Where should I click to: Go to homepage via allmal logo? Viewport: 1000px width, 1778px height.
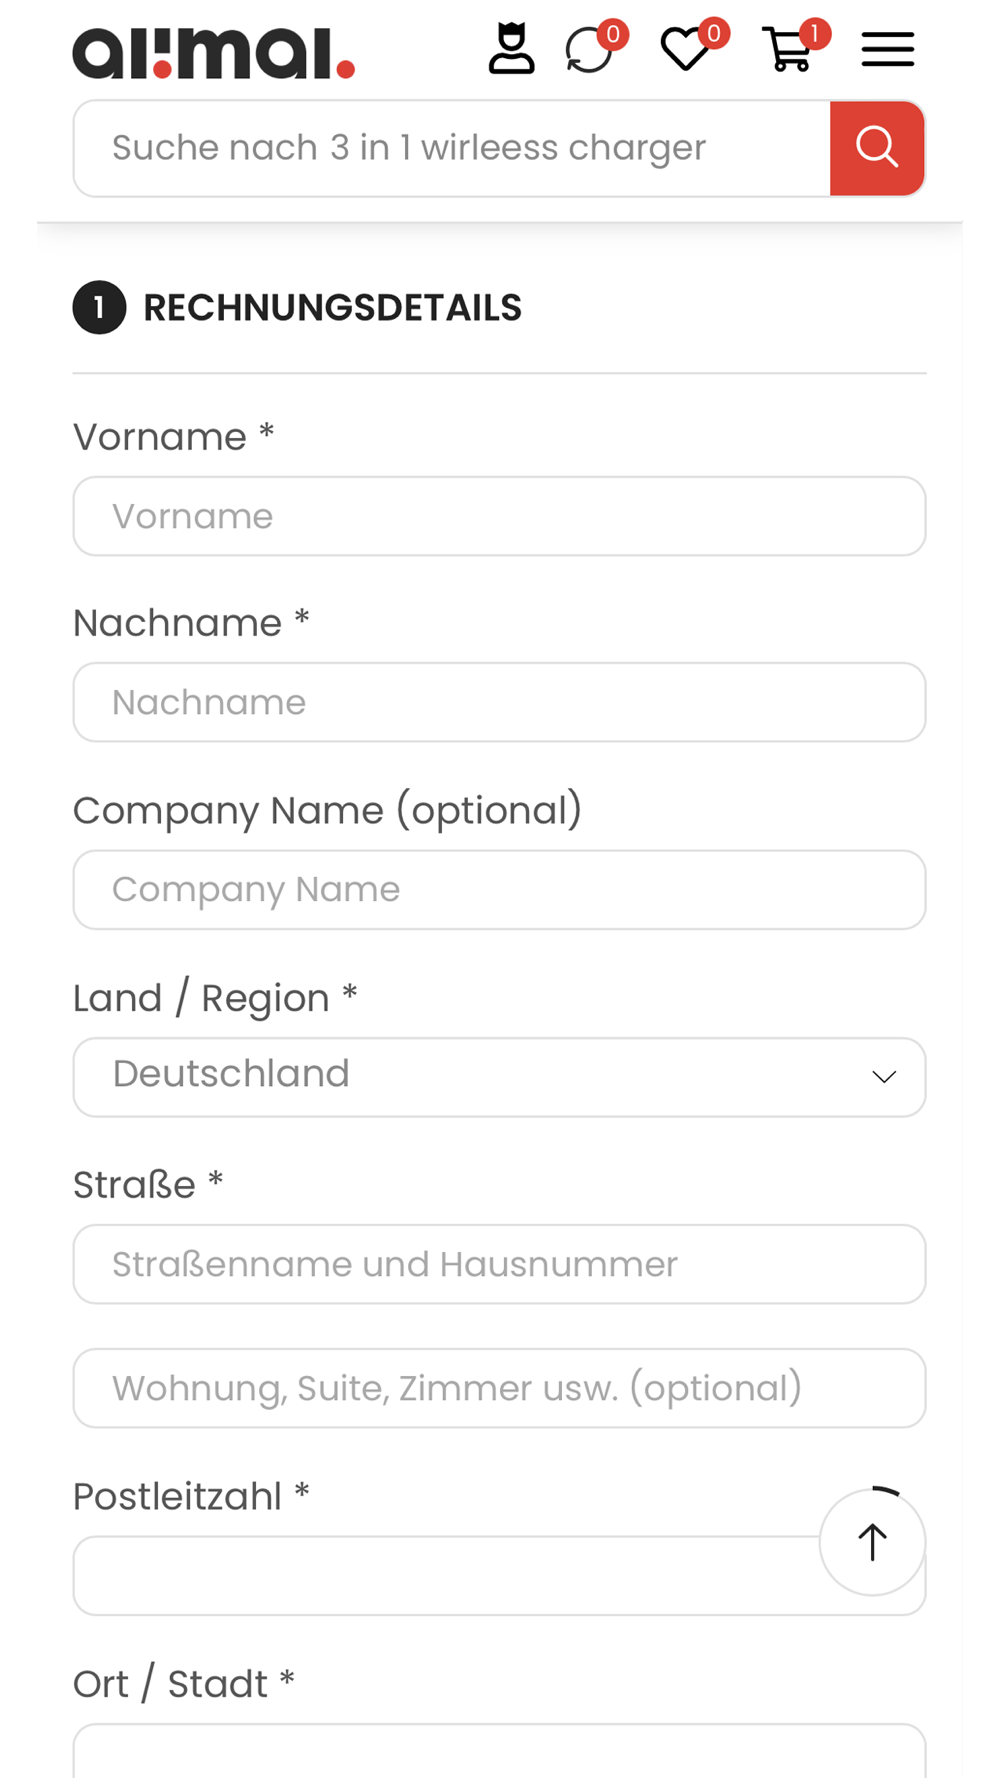(x=213, y=53)
